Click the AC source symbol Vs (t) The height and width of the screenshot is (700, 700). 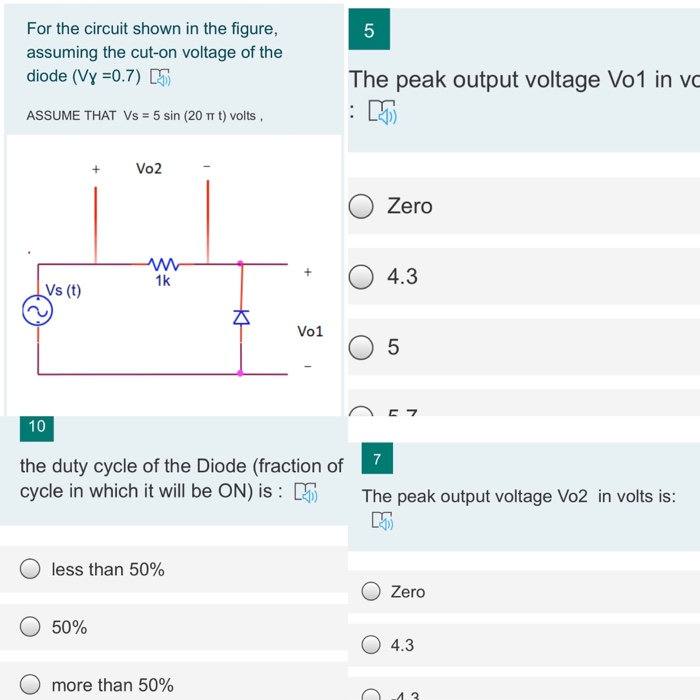click(x=38, y=310)
